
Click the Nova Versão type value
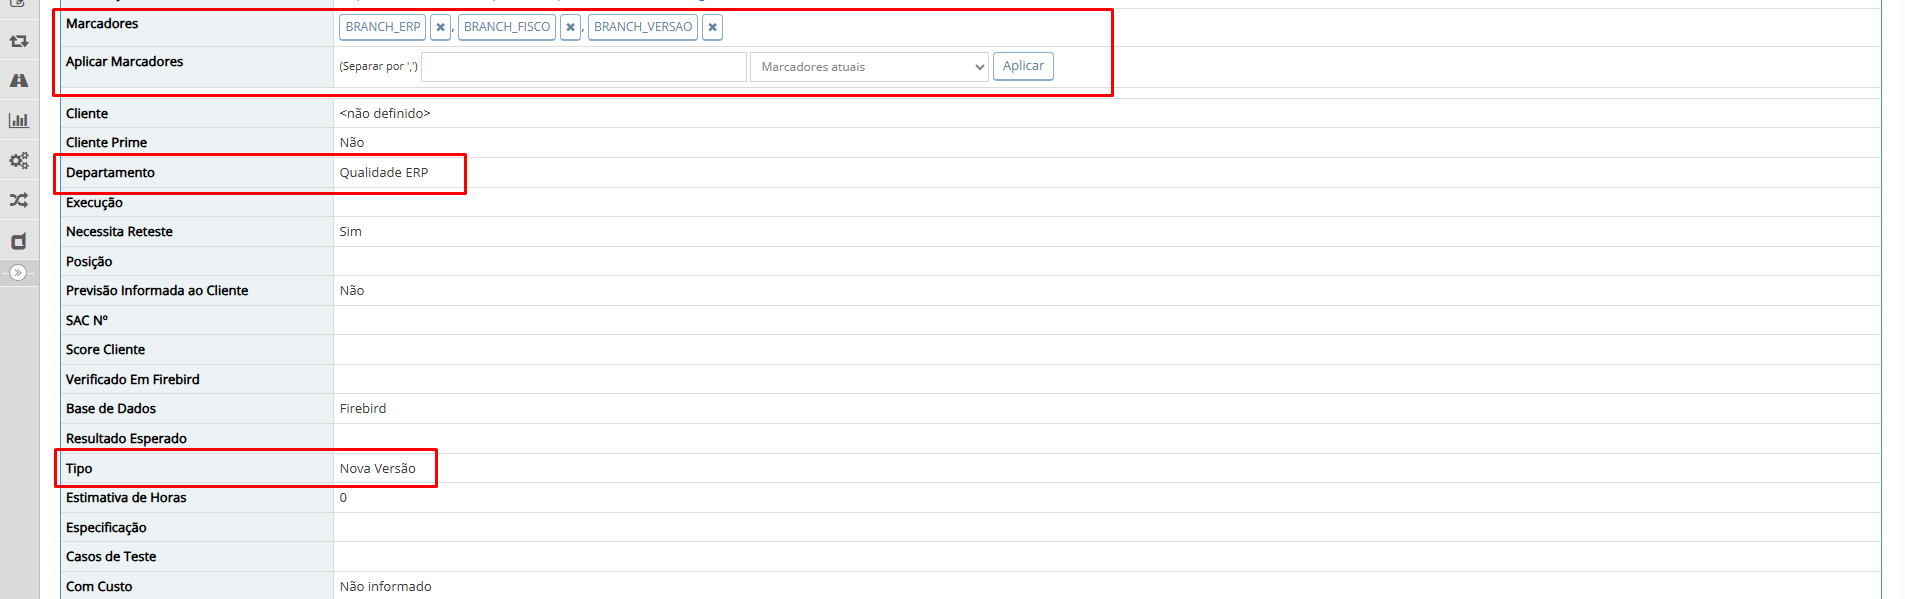point(378,469)
